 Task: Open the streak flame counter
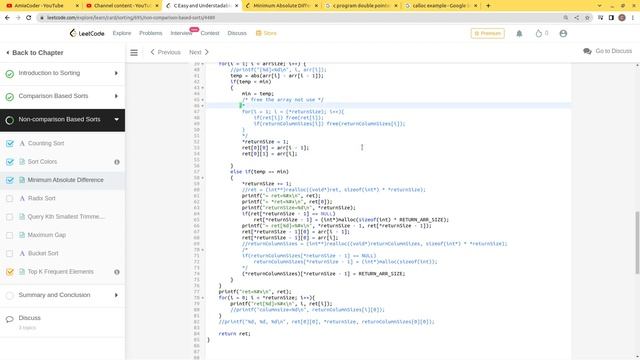coord(542,33)
